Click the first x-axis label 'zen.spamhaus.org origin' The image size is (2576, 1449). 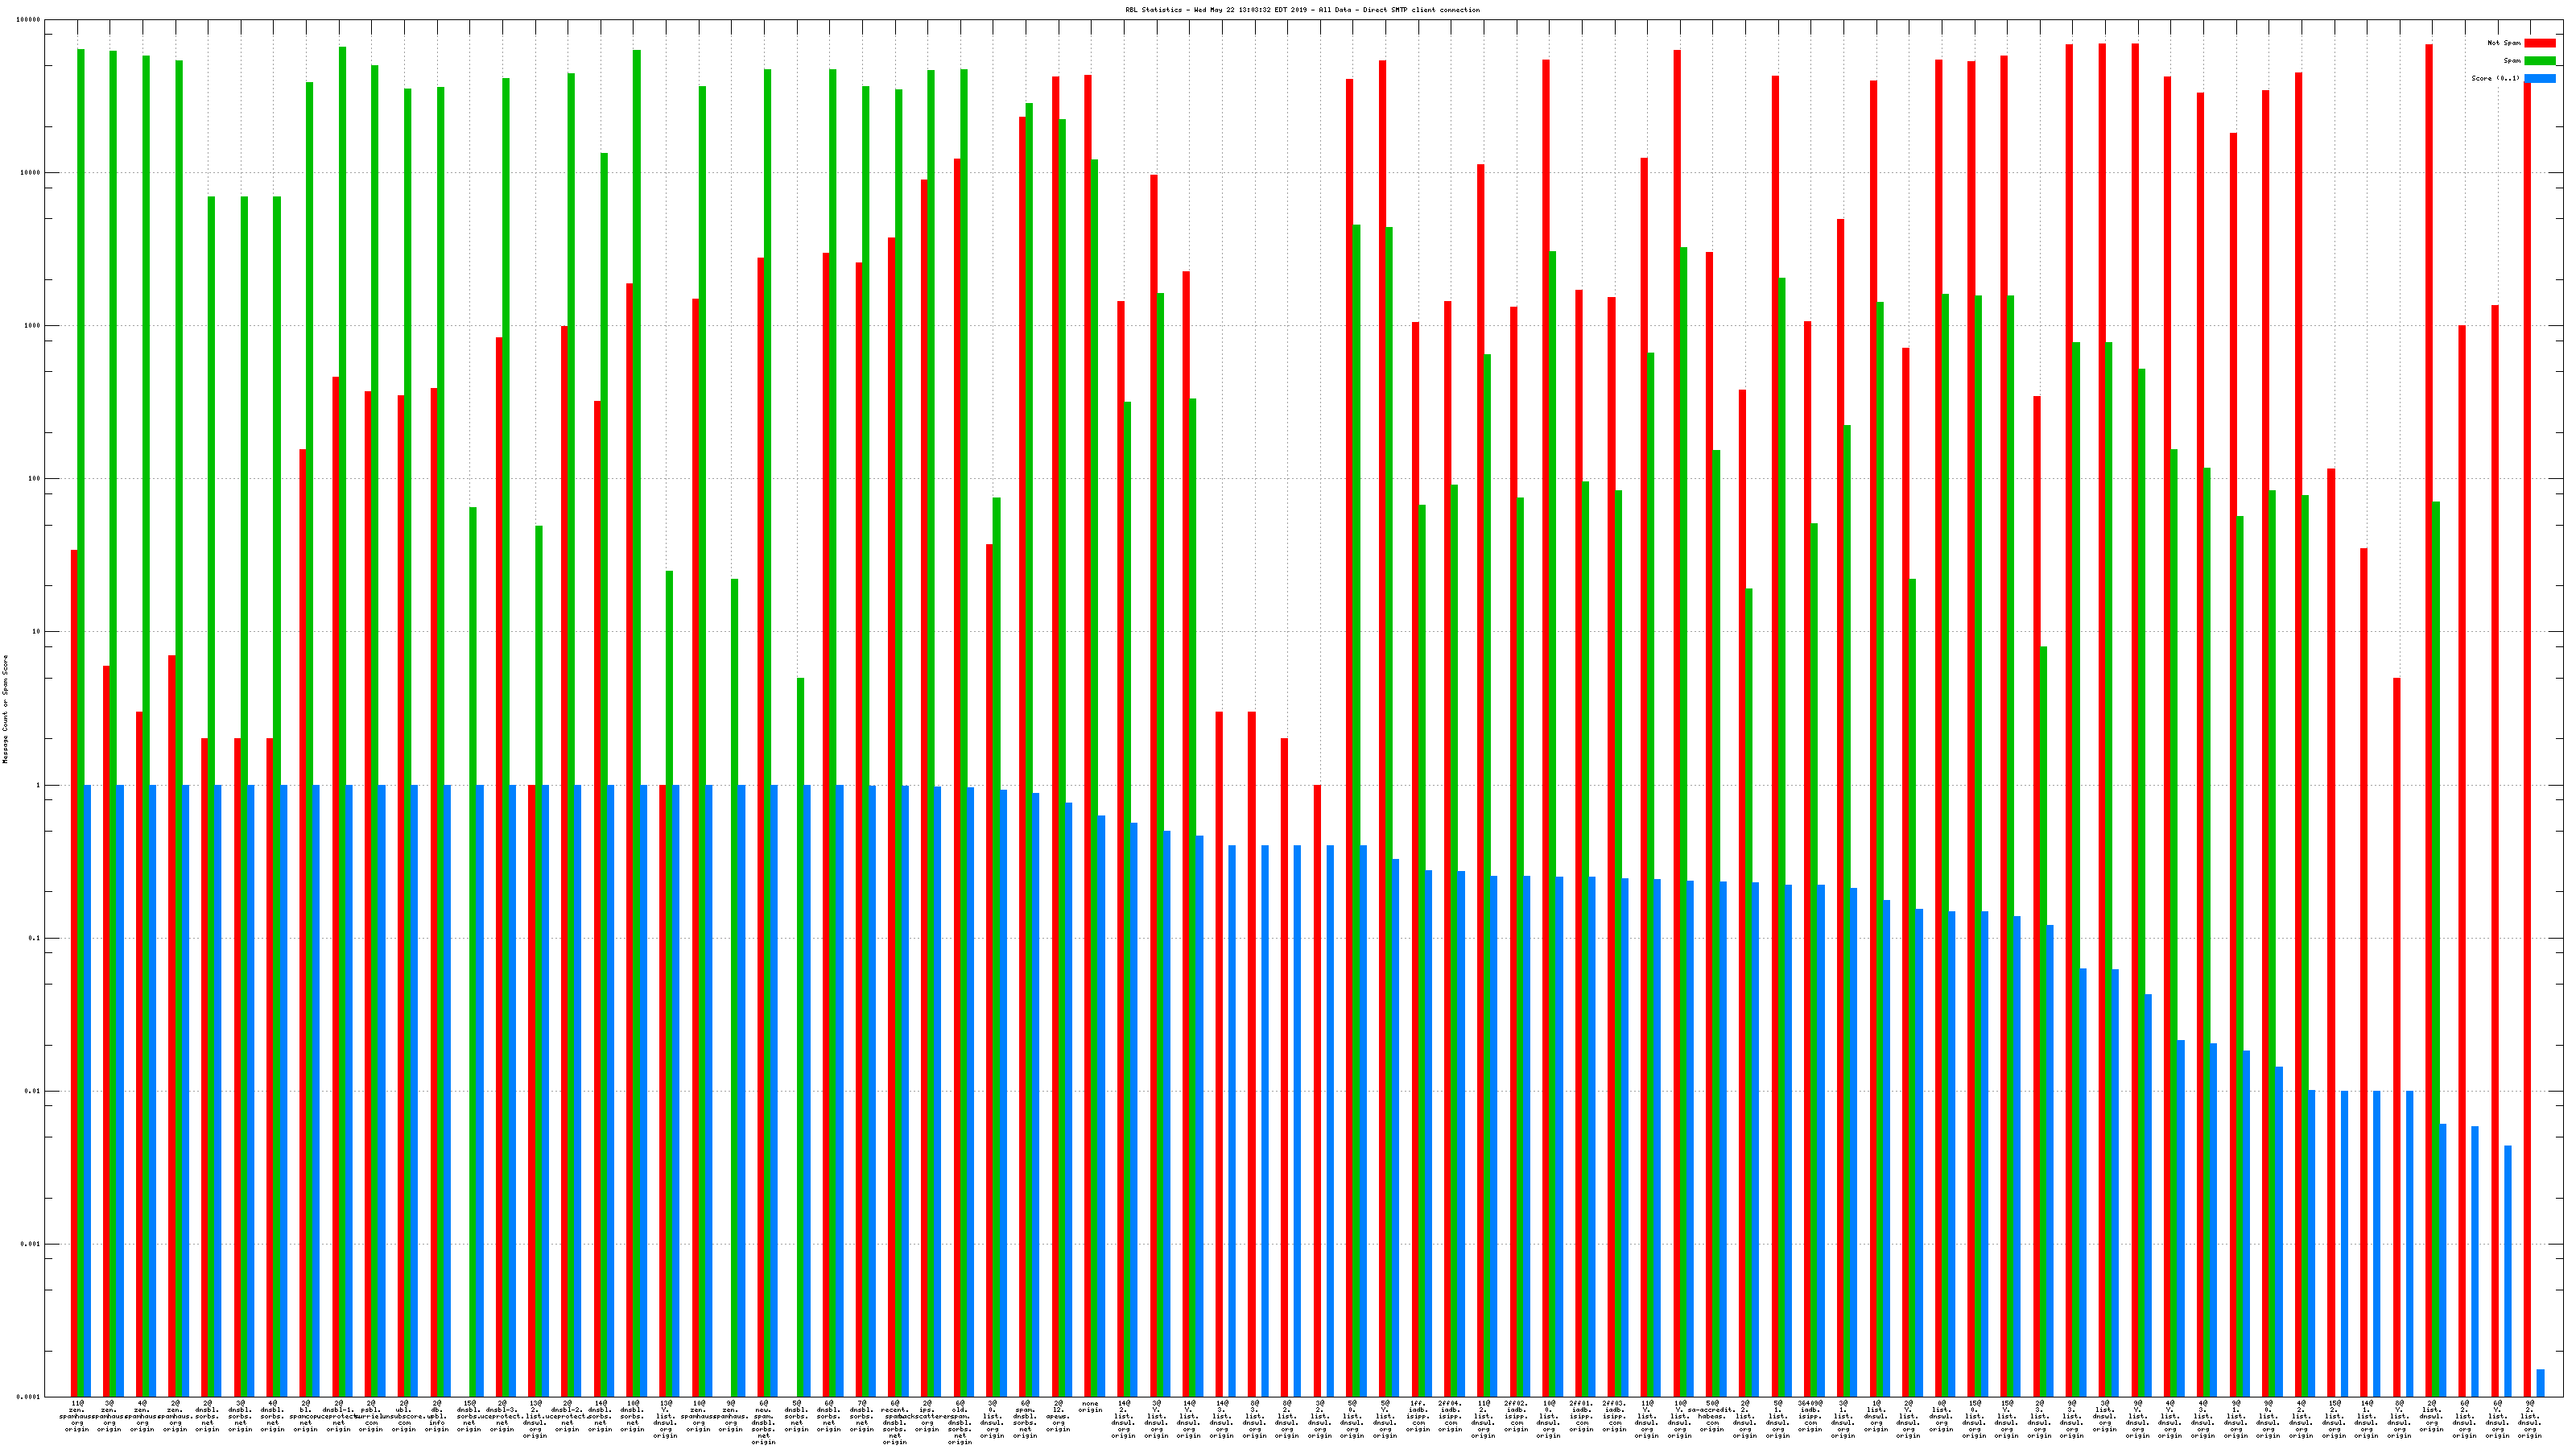tap(77, 1417)
